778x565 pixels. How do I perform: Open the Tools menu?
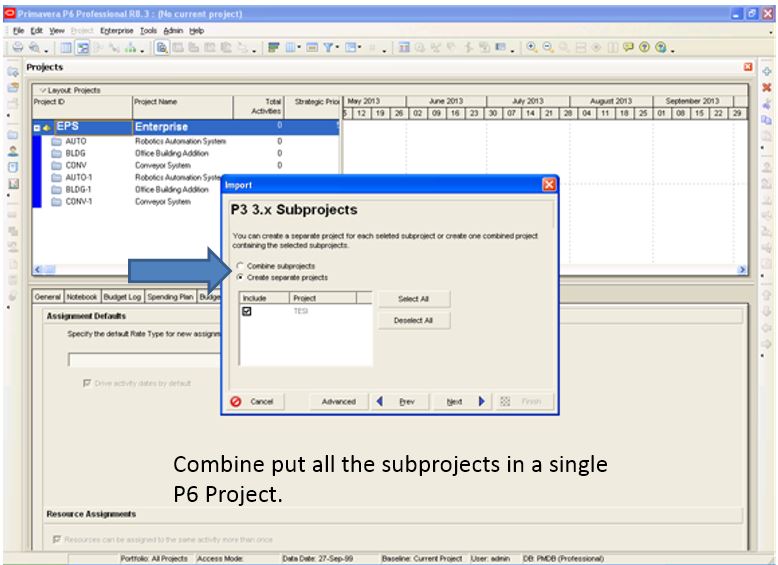(148, 31)
